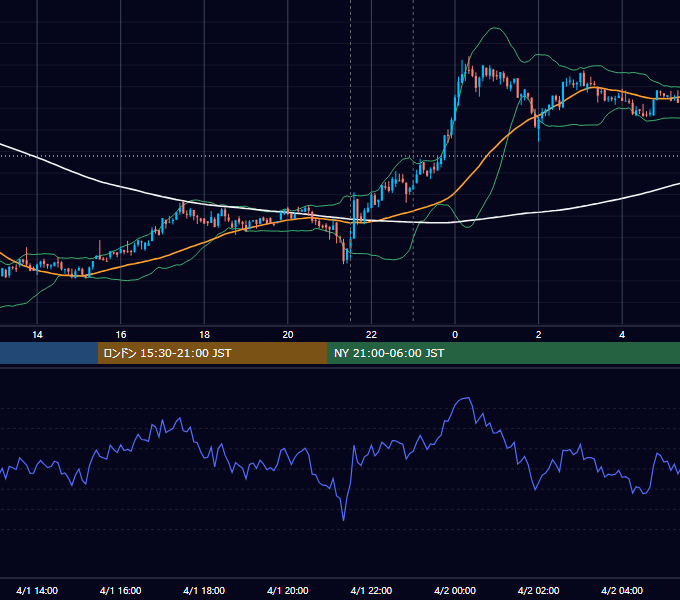680x600 pixels.
Task: Click the '4/2 02:00' date label
Action: click(x=538, y=591)
